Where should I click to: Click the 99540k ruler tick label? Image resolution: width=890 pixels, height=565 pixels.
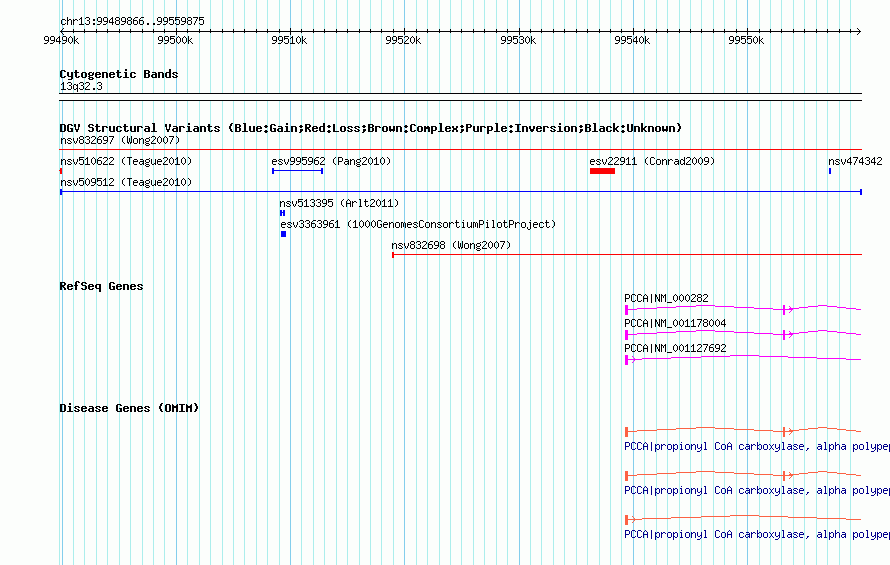[632, 40]
